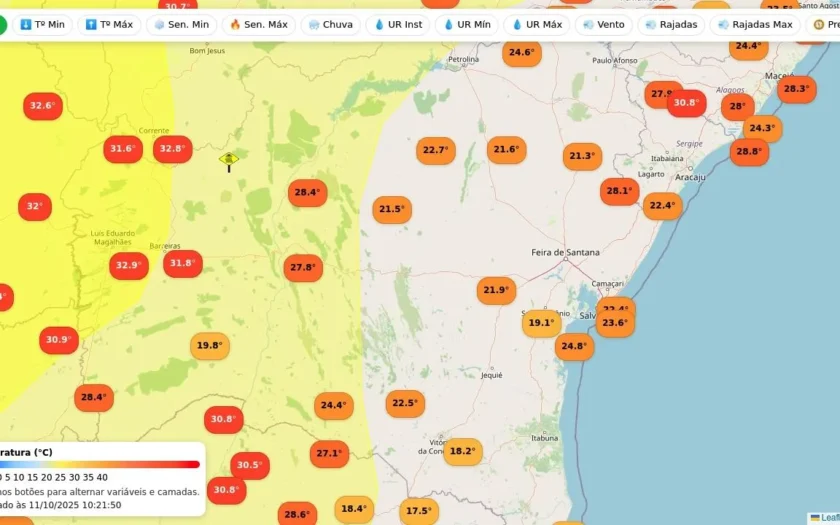Open the 32.8° station marker near Corrente
The height and width of the screenshot is (525, 840).
(x=172, y=149)
